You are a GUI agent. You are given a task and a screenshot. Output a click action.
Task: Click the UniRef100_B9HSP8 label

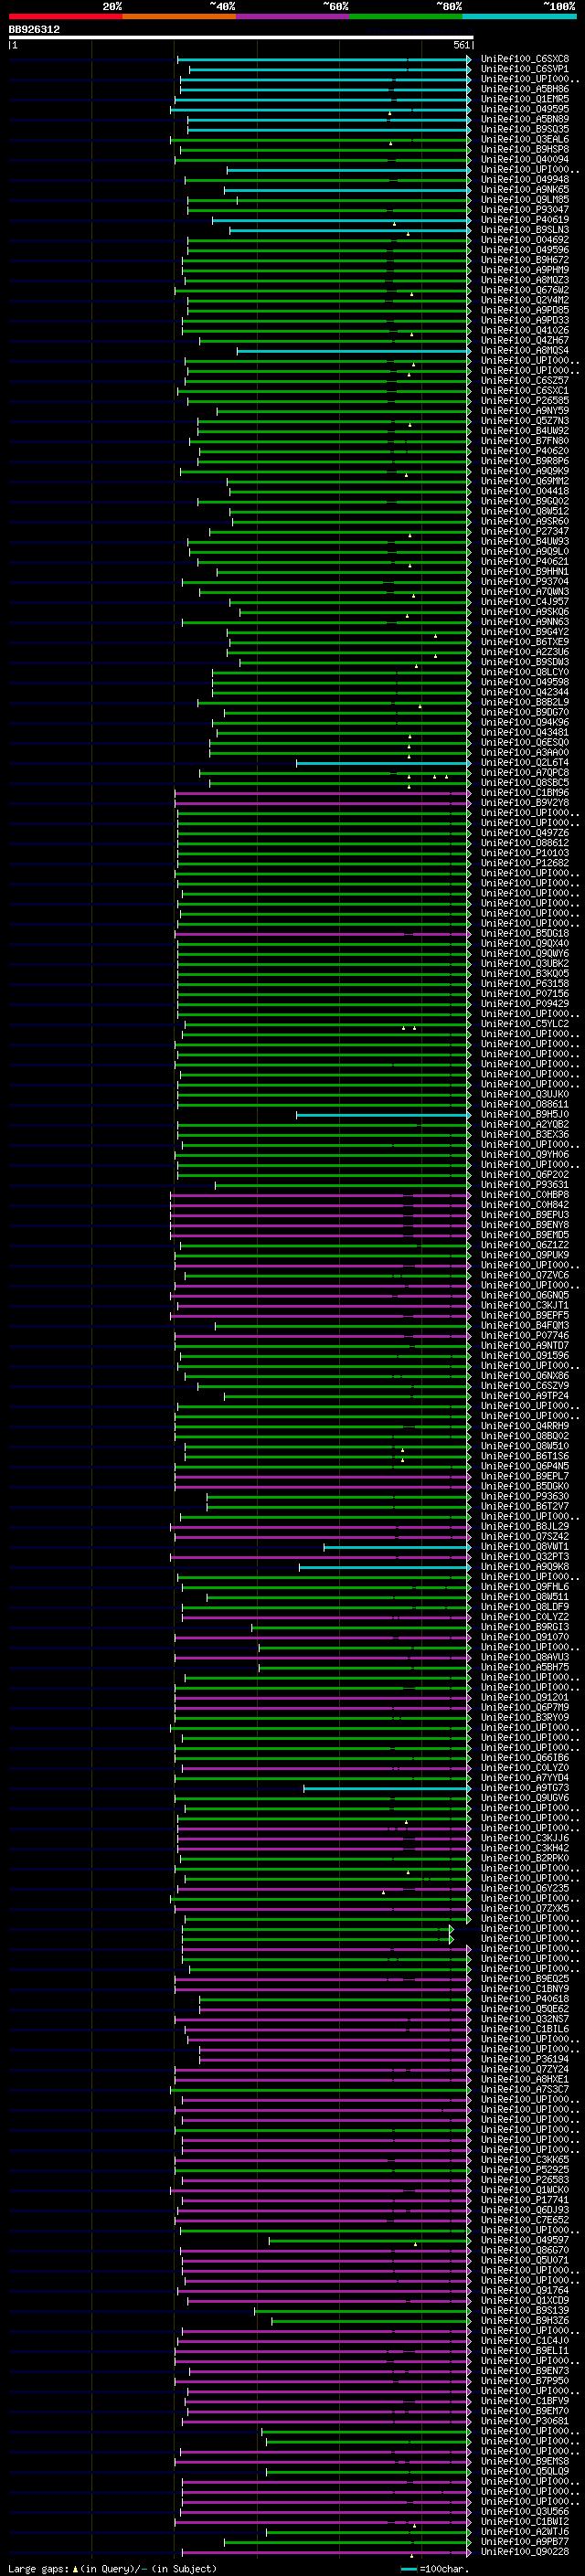[x=525, y=149]
